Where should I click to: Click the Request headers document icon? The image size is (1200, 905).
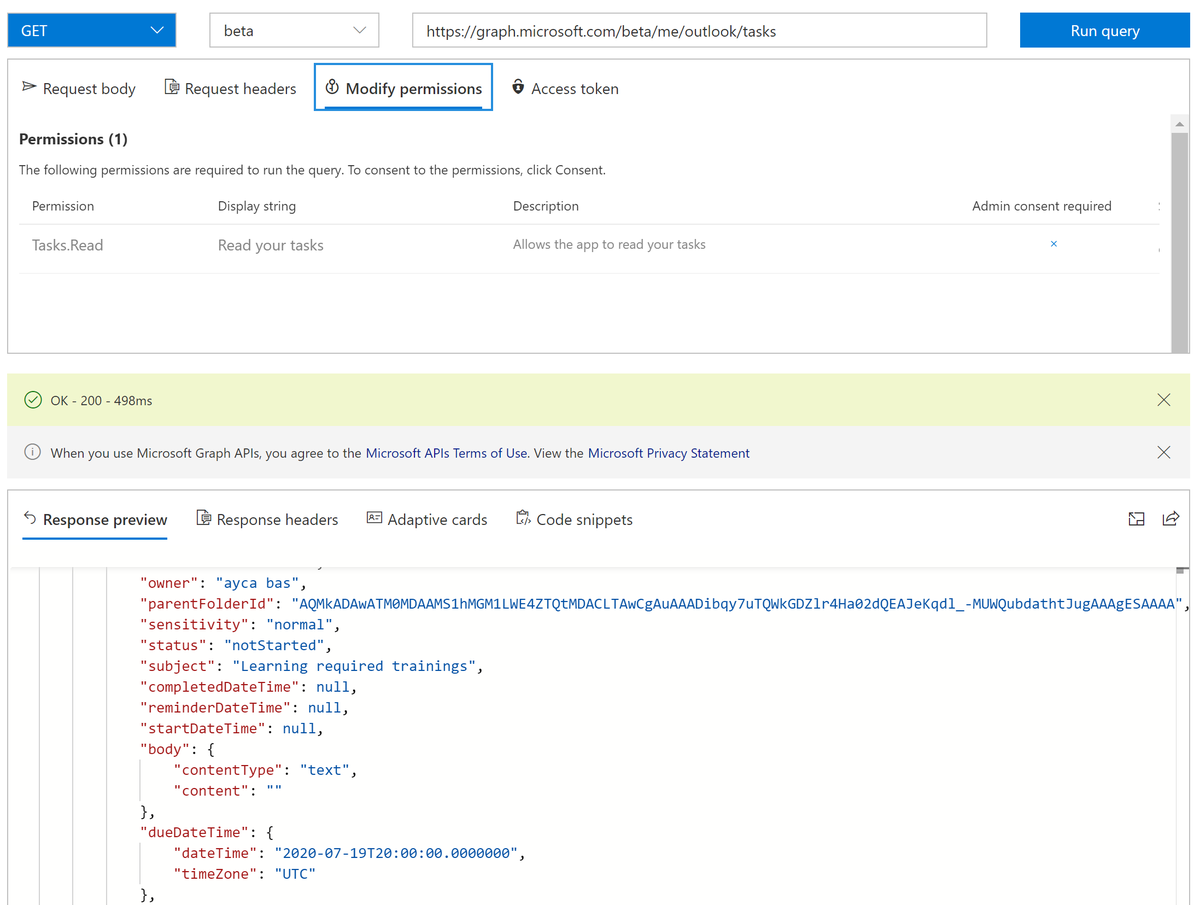pos(172,87)
